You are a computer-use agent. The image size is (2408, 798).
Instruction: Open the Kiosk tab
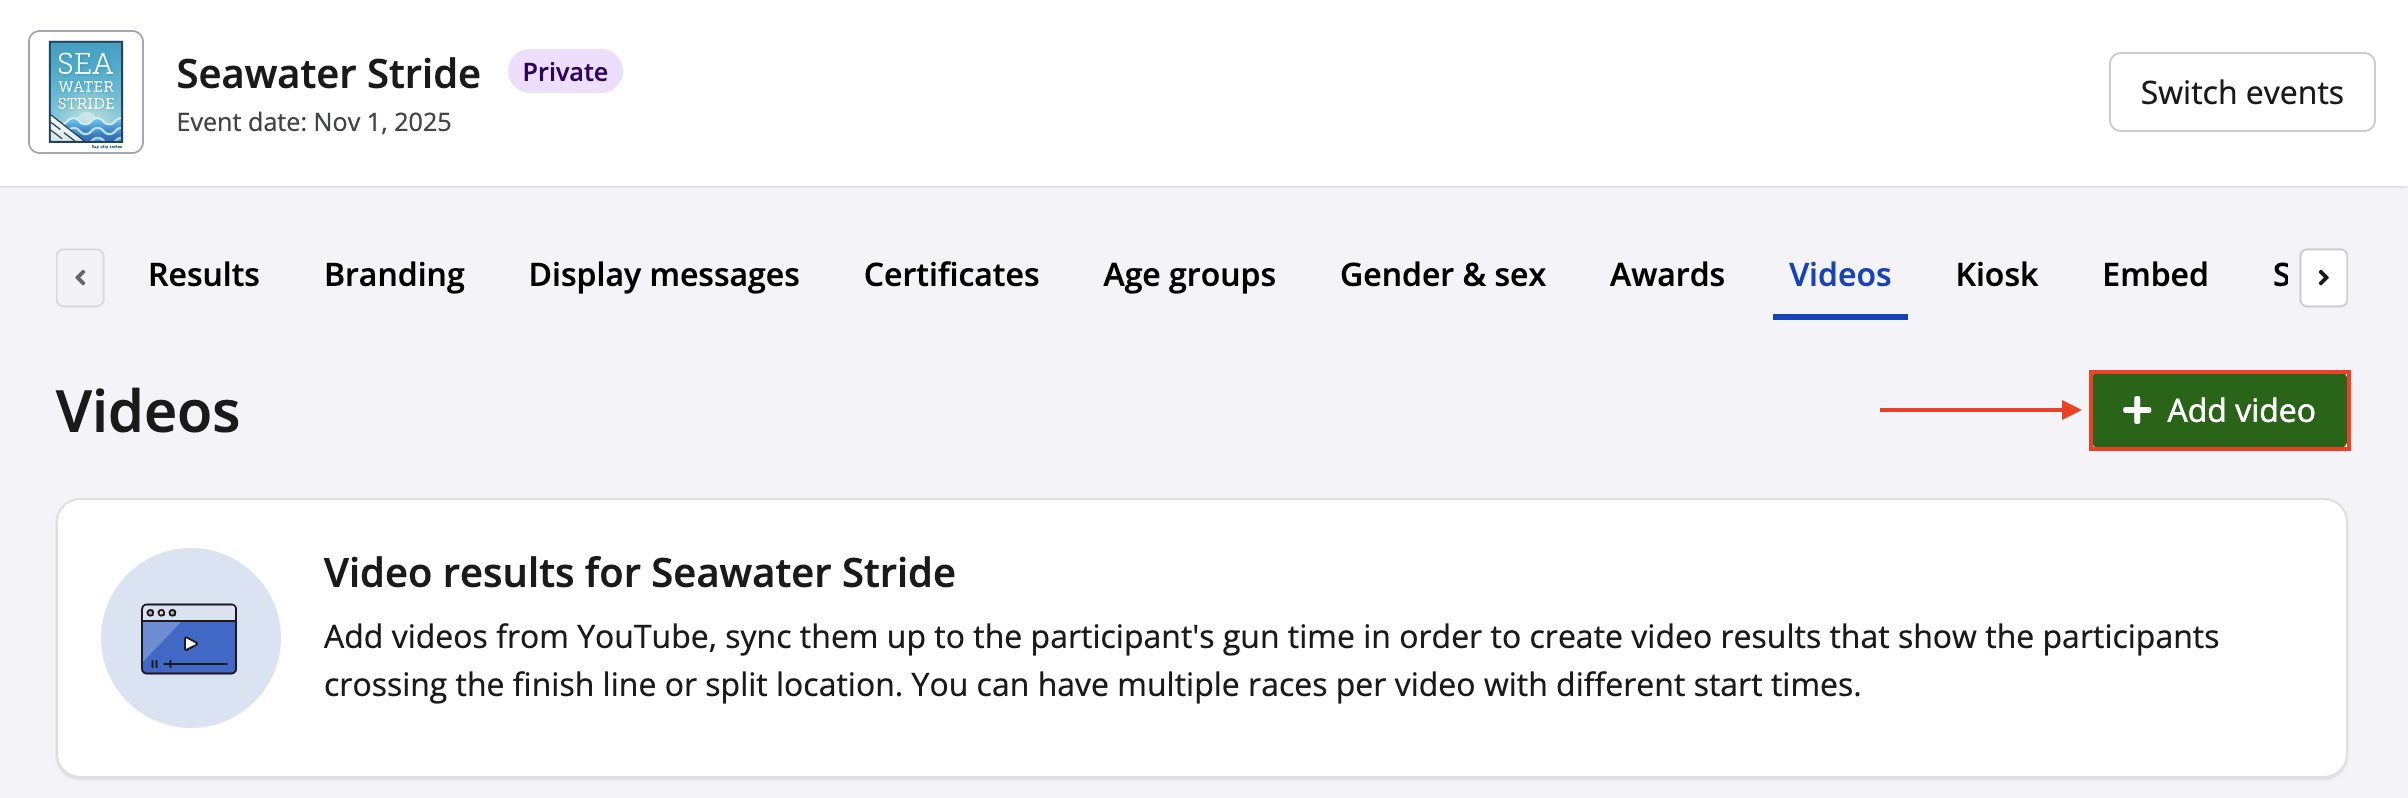coord(1996,275)
